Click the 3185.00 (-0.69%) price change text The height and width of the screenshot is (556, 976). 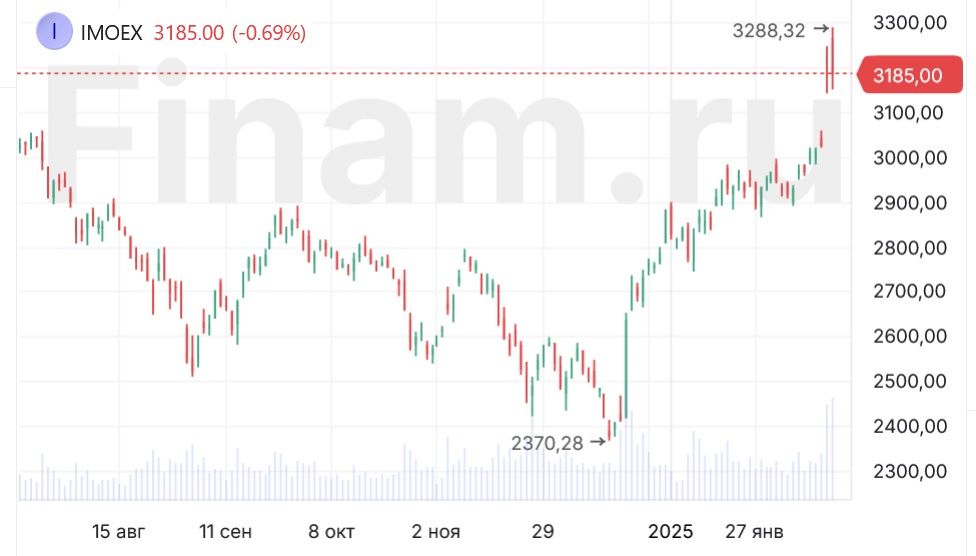pos(229,33)
